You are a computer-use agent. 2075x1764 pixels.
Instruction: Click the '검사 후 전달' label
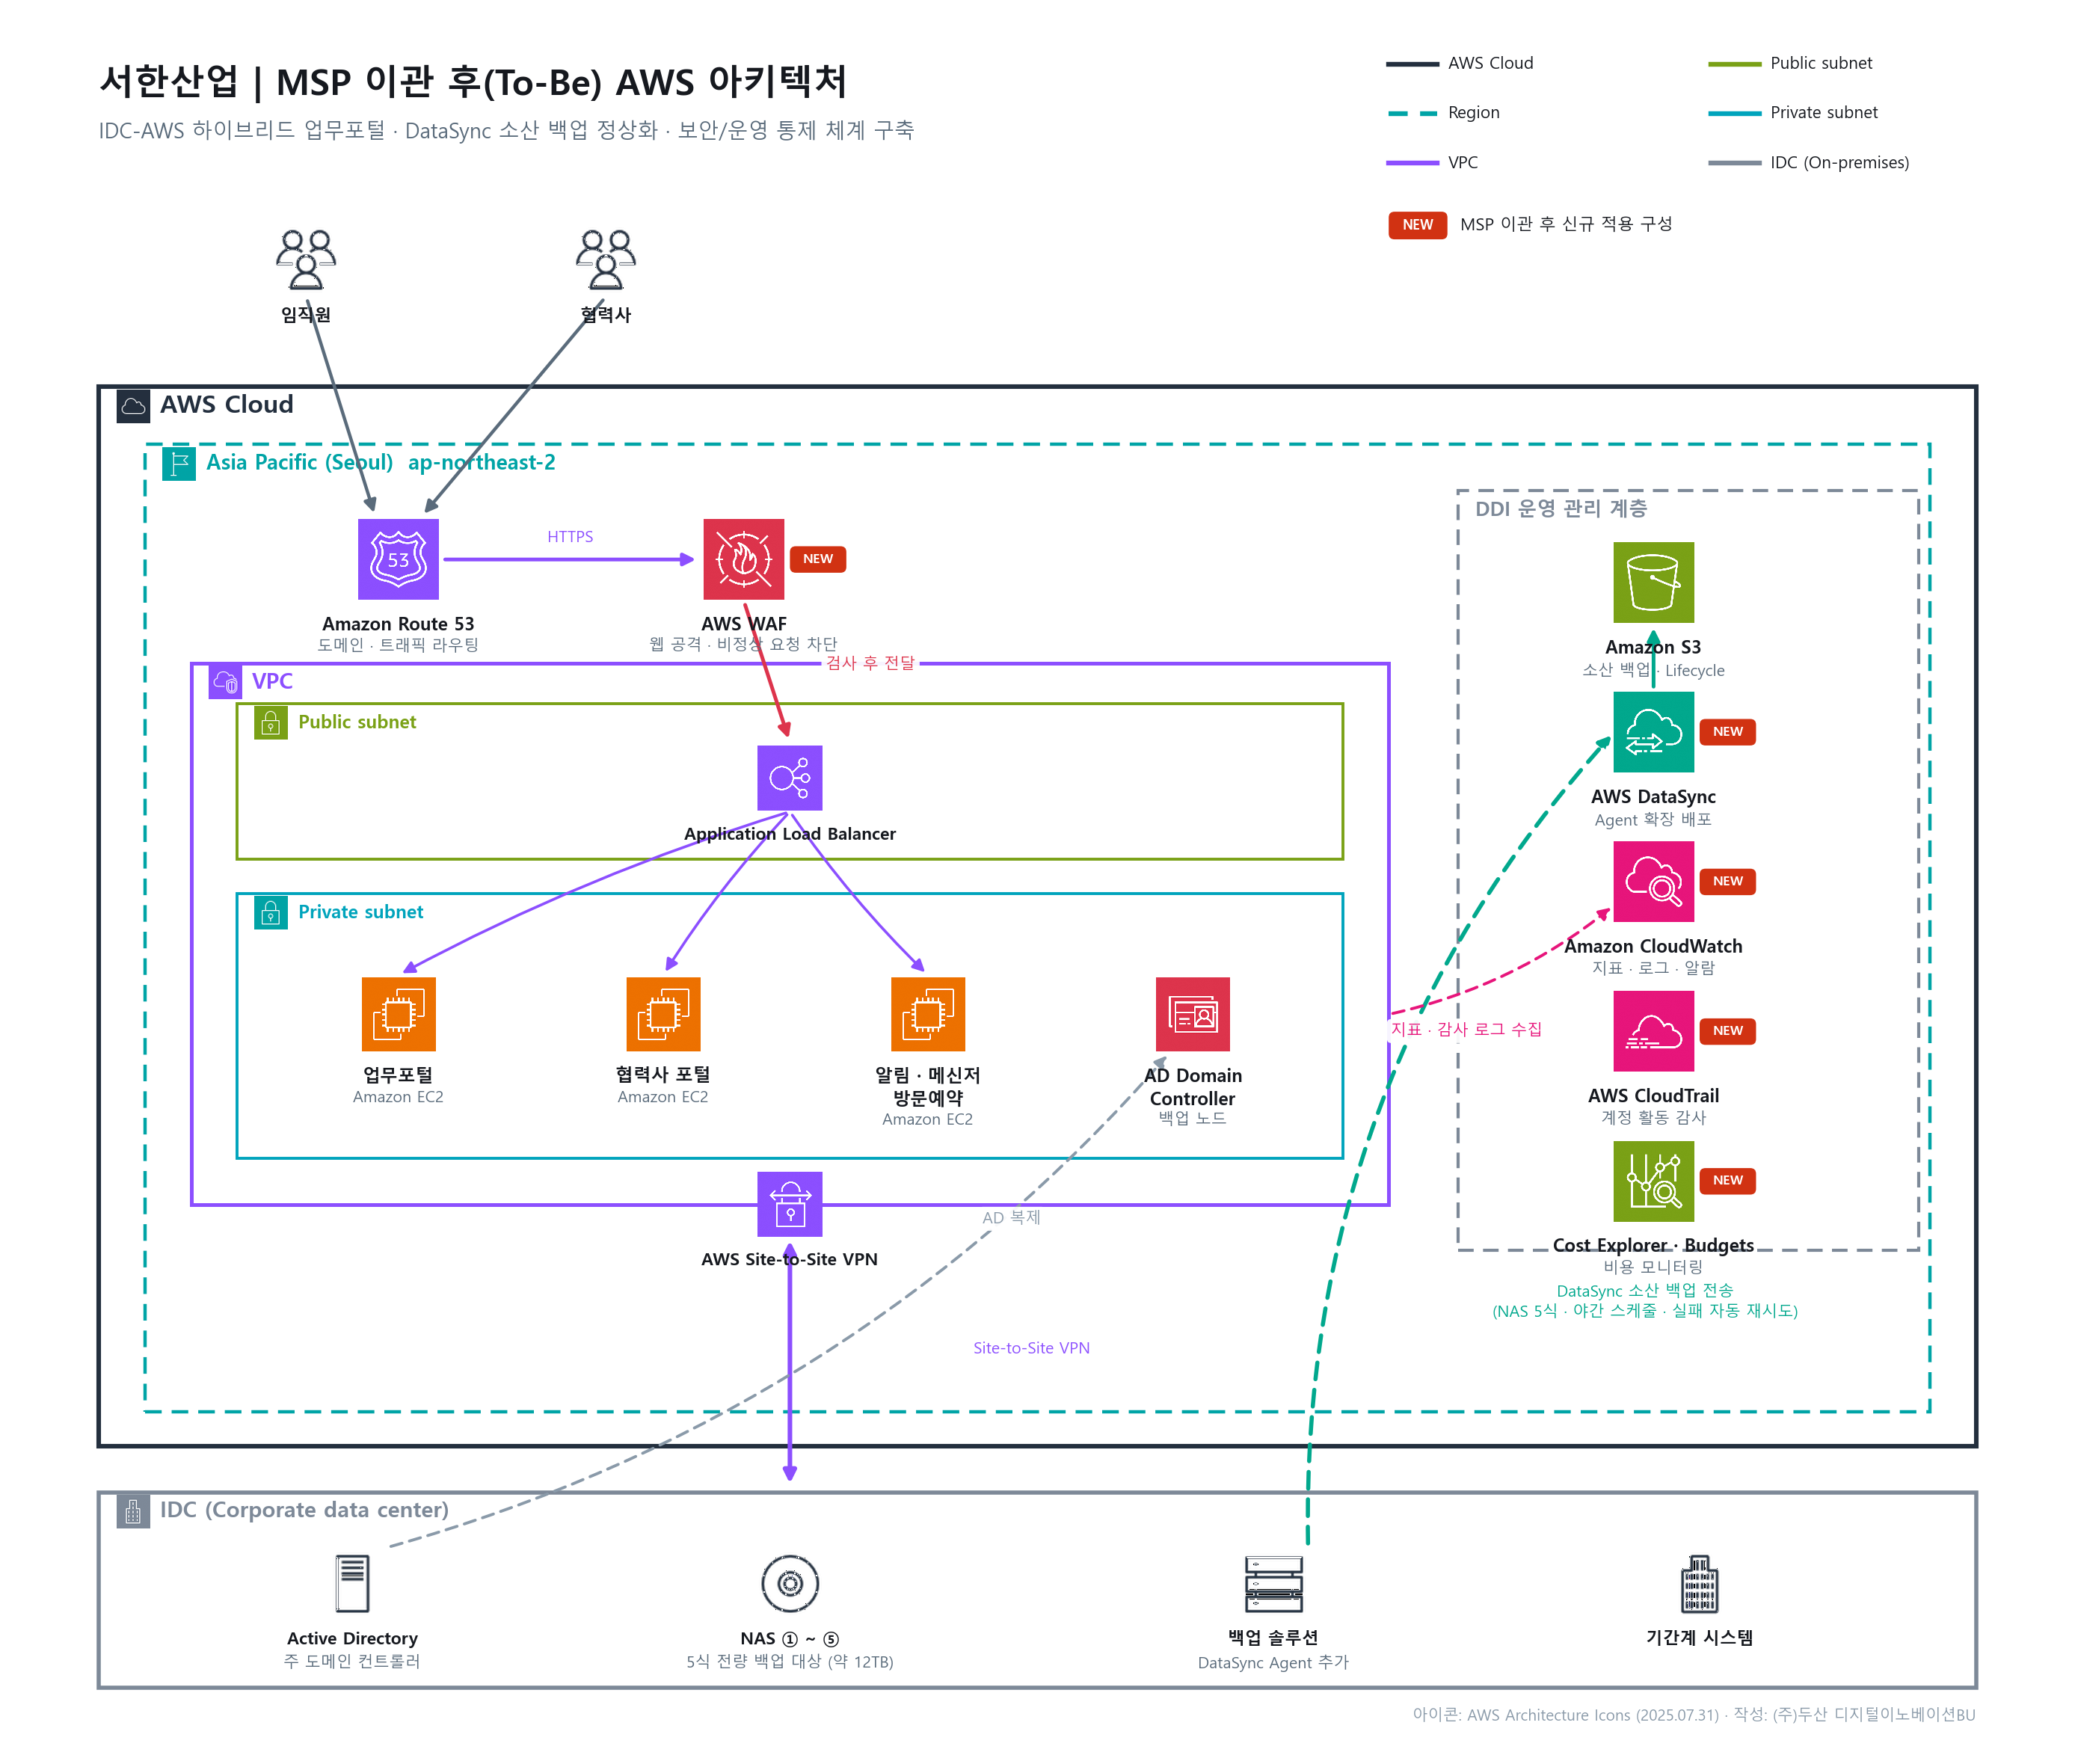point(870,663)
